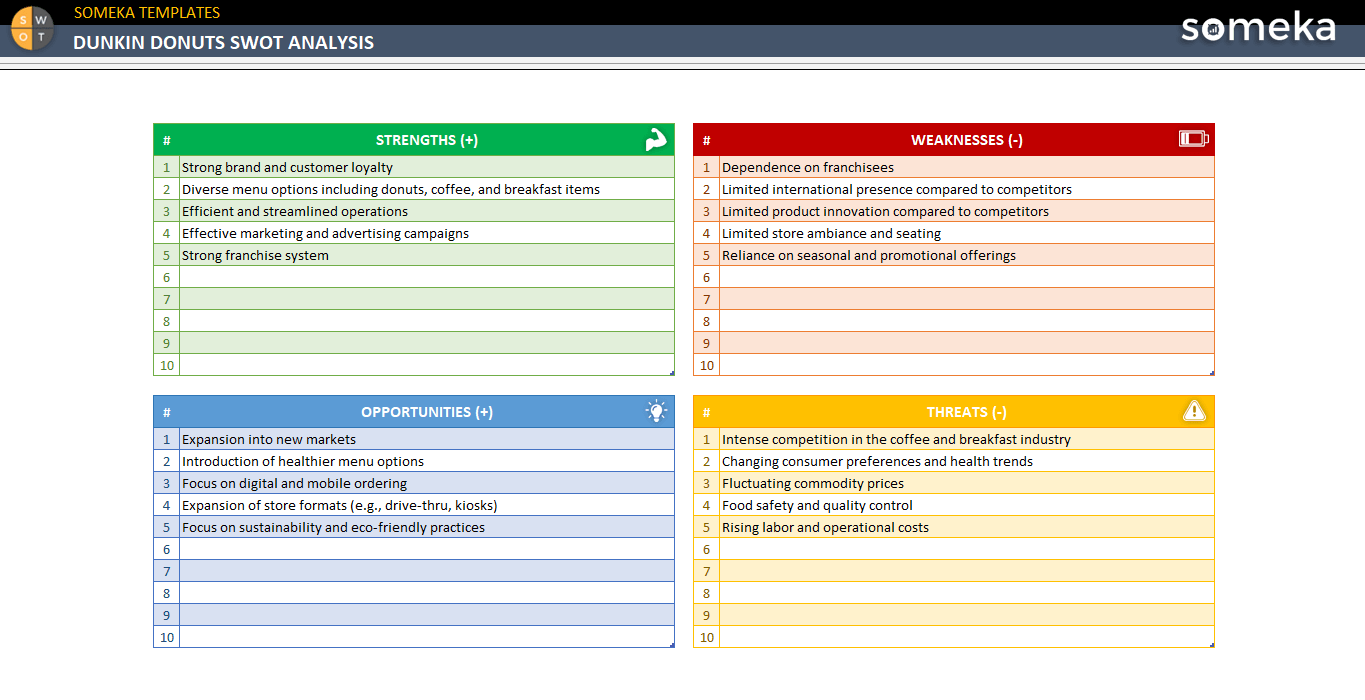Click the # column header in Opportunities table
The height and width of the screenshot is (700, 1365).
coord(166,412)
